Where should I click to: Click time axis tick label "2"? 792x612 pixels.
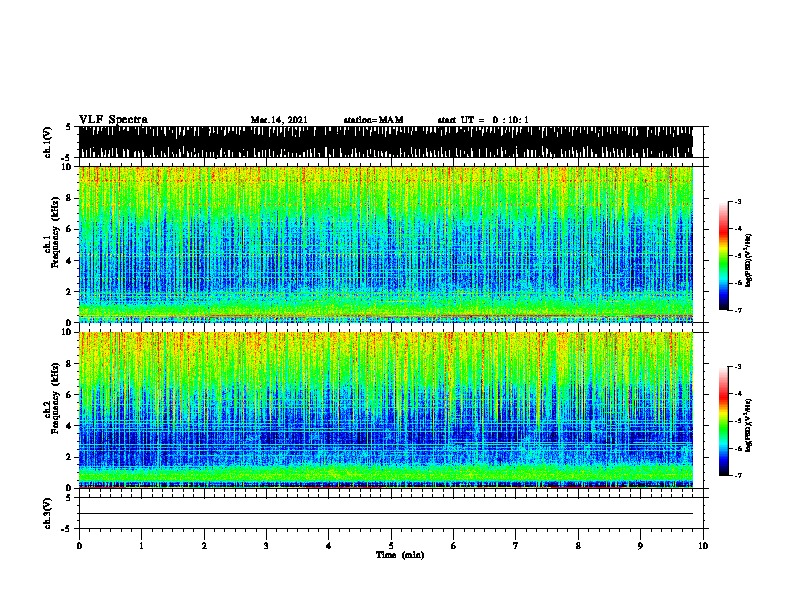(x=204, y=546)
